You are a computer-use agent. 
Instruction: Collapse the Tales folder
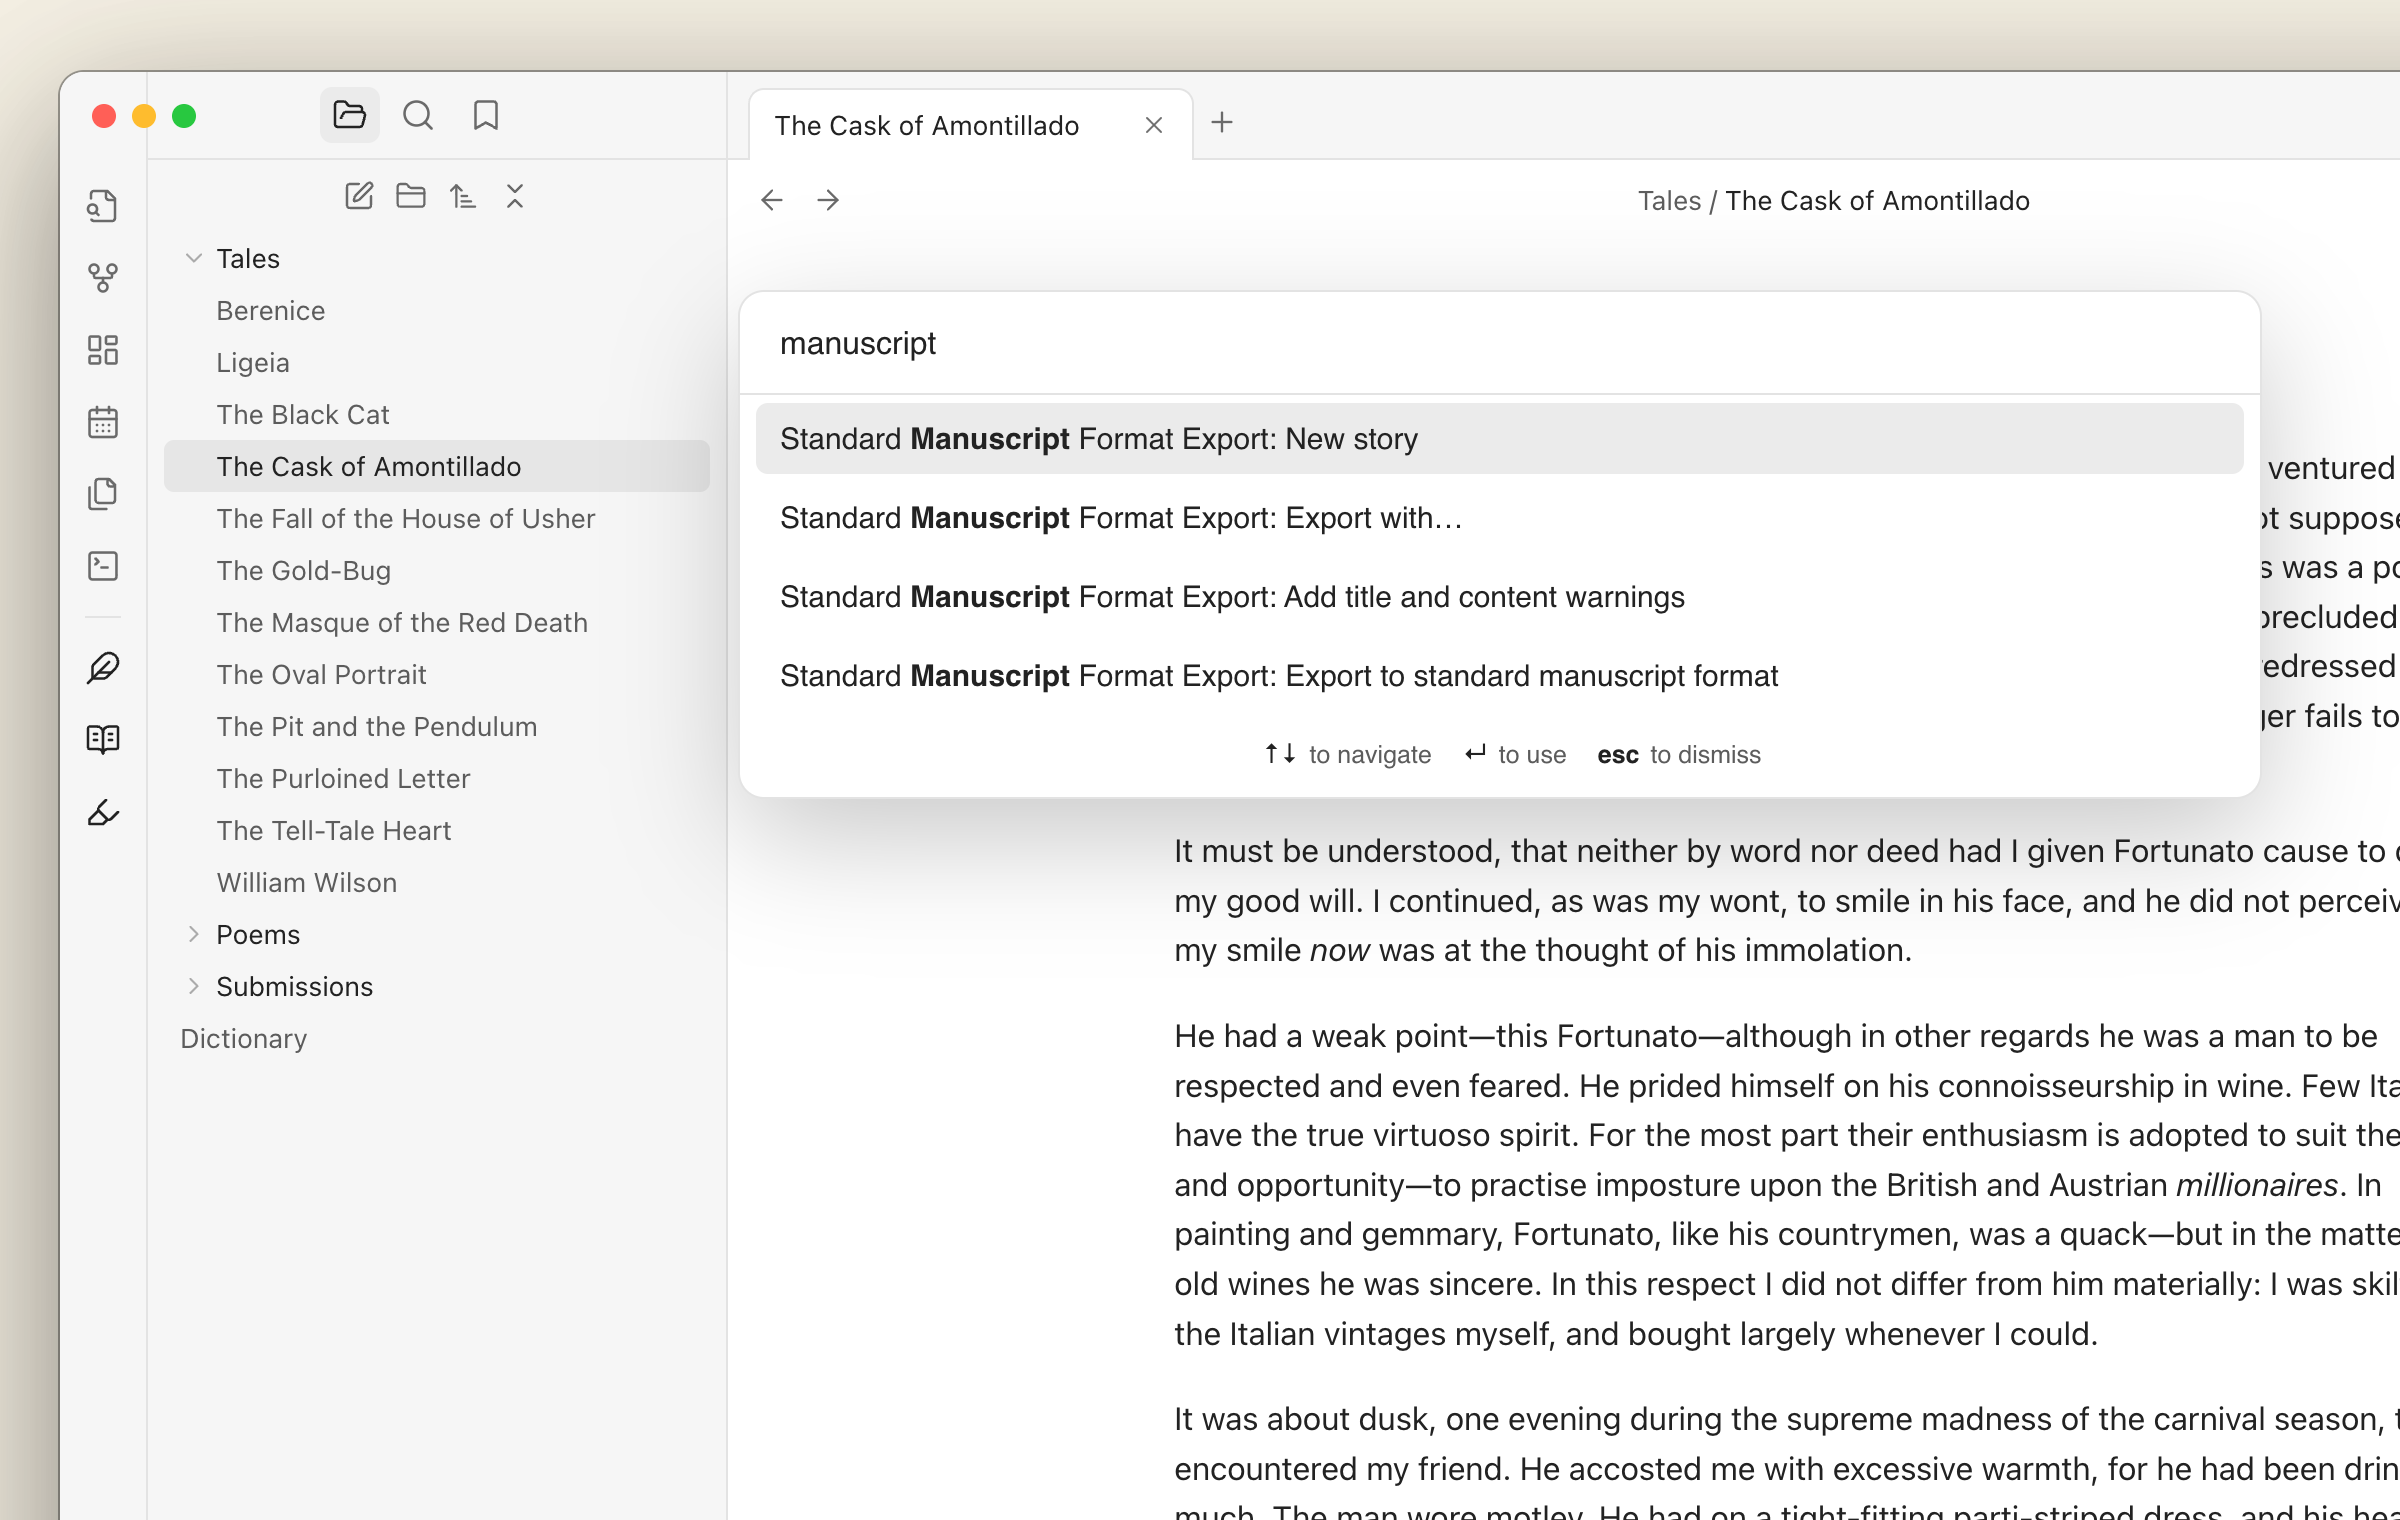pos(194,258)
